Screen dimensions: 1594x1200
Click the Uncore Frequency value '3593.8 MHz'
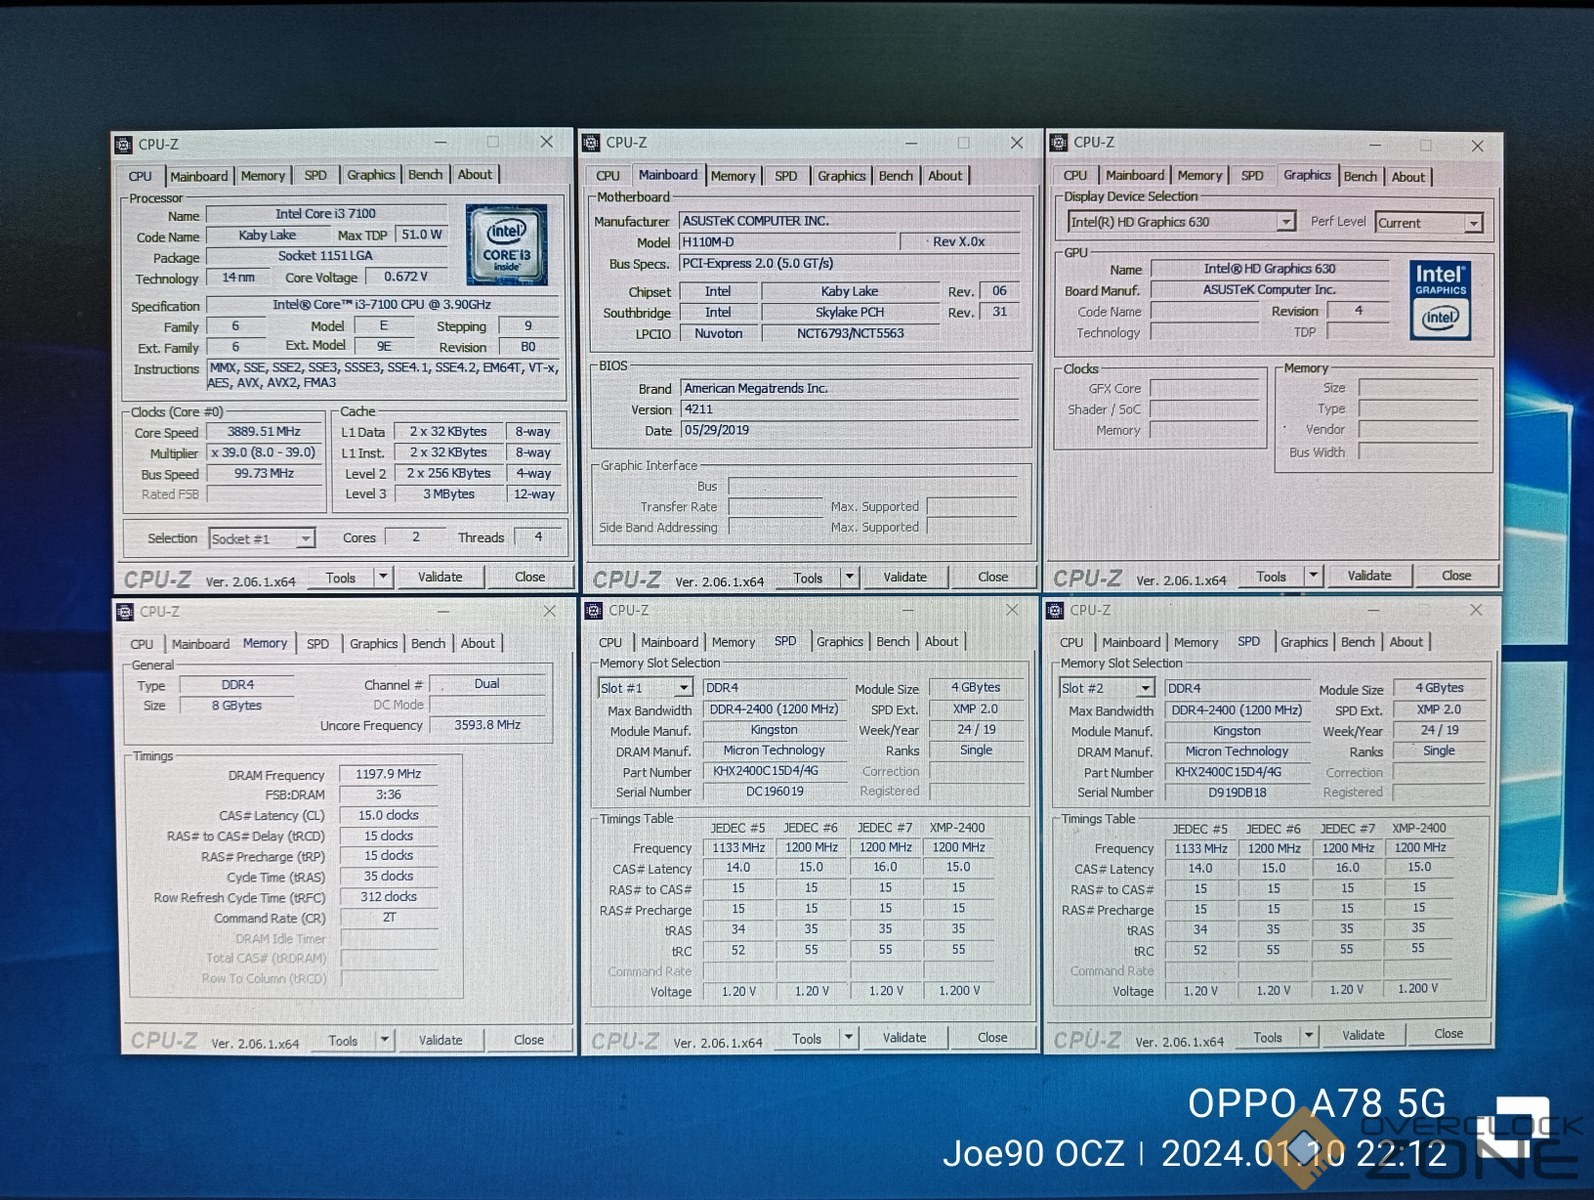point(488,725)
